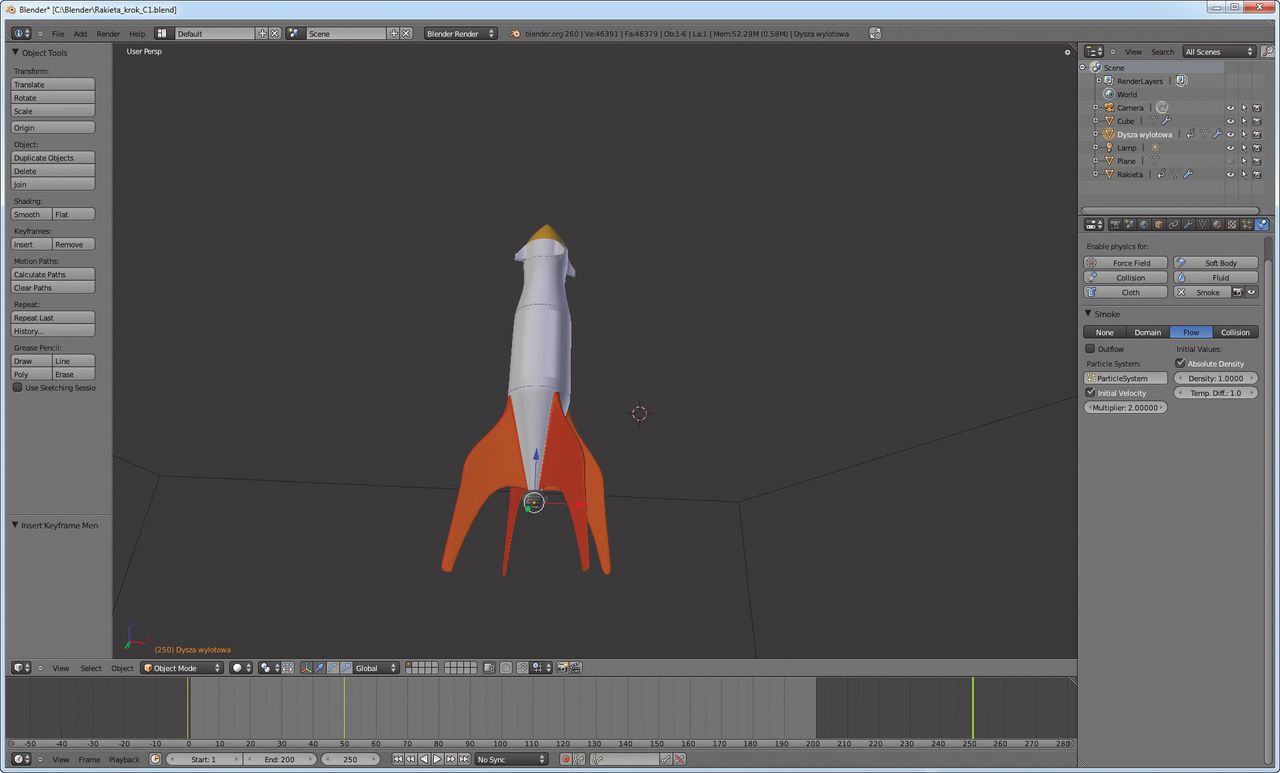Open the Object properties cube icon
Screen dimensions: 1280x773
coord(1158,224)
